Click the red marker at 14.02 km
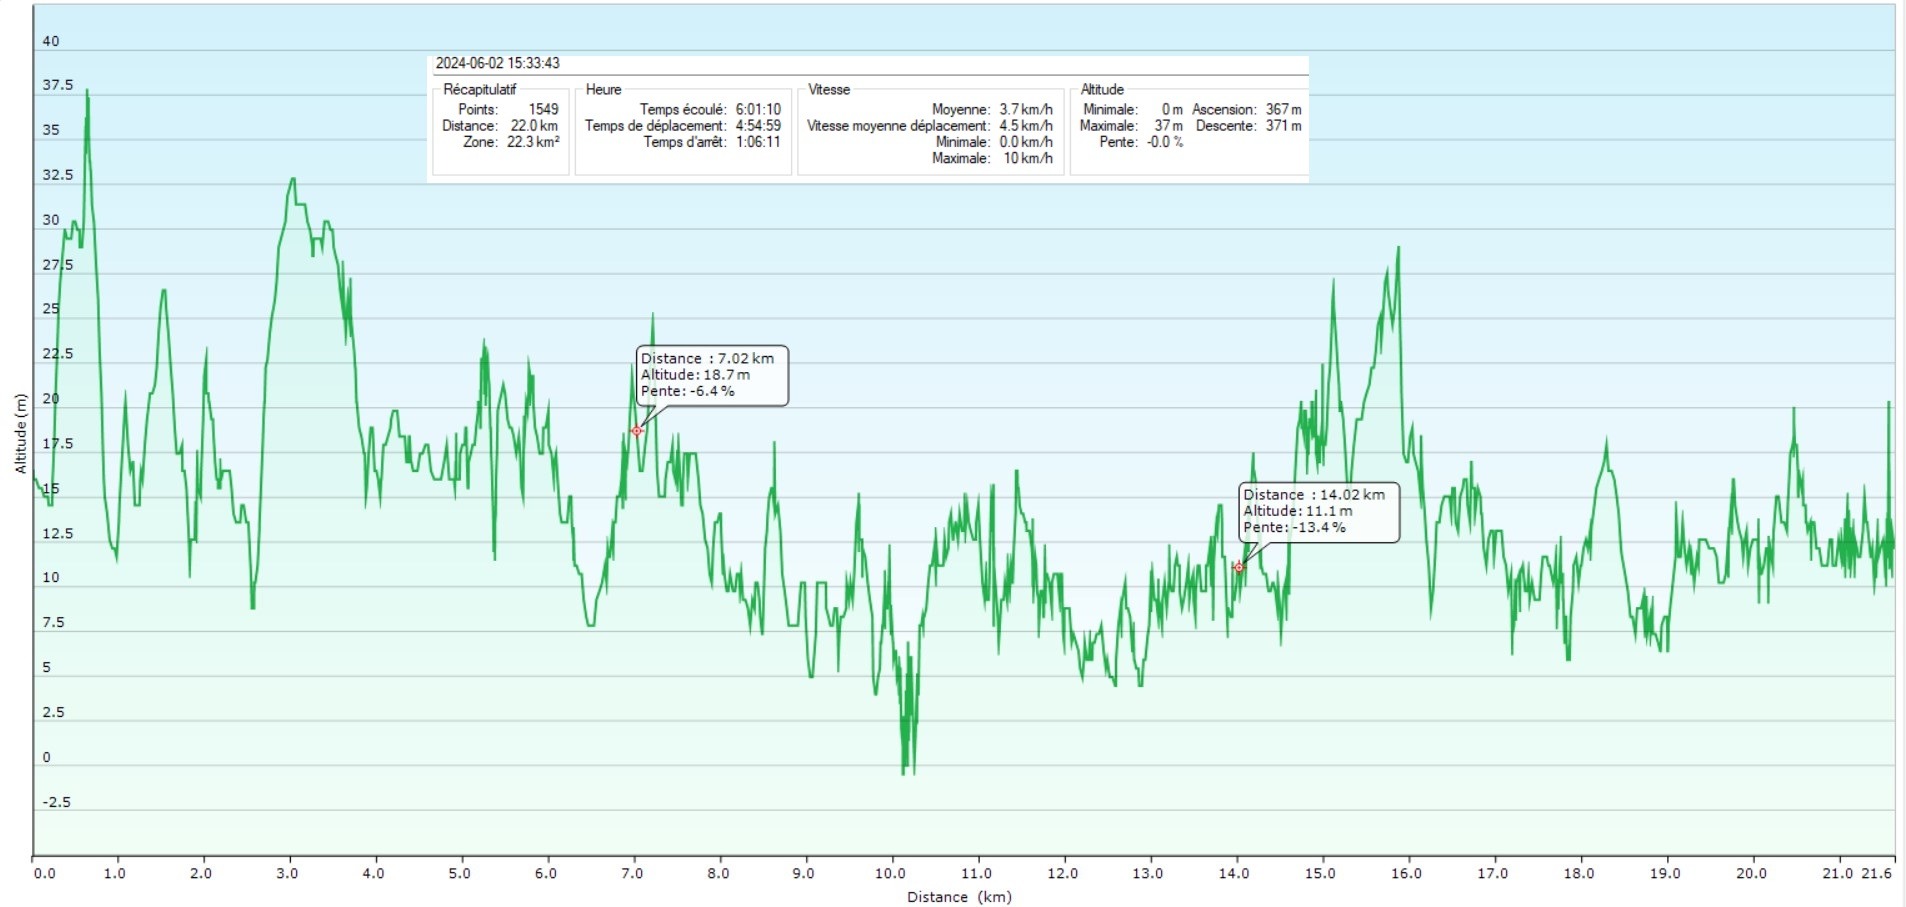 click(x=1239, y=567)
